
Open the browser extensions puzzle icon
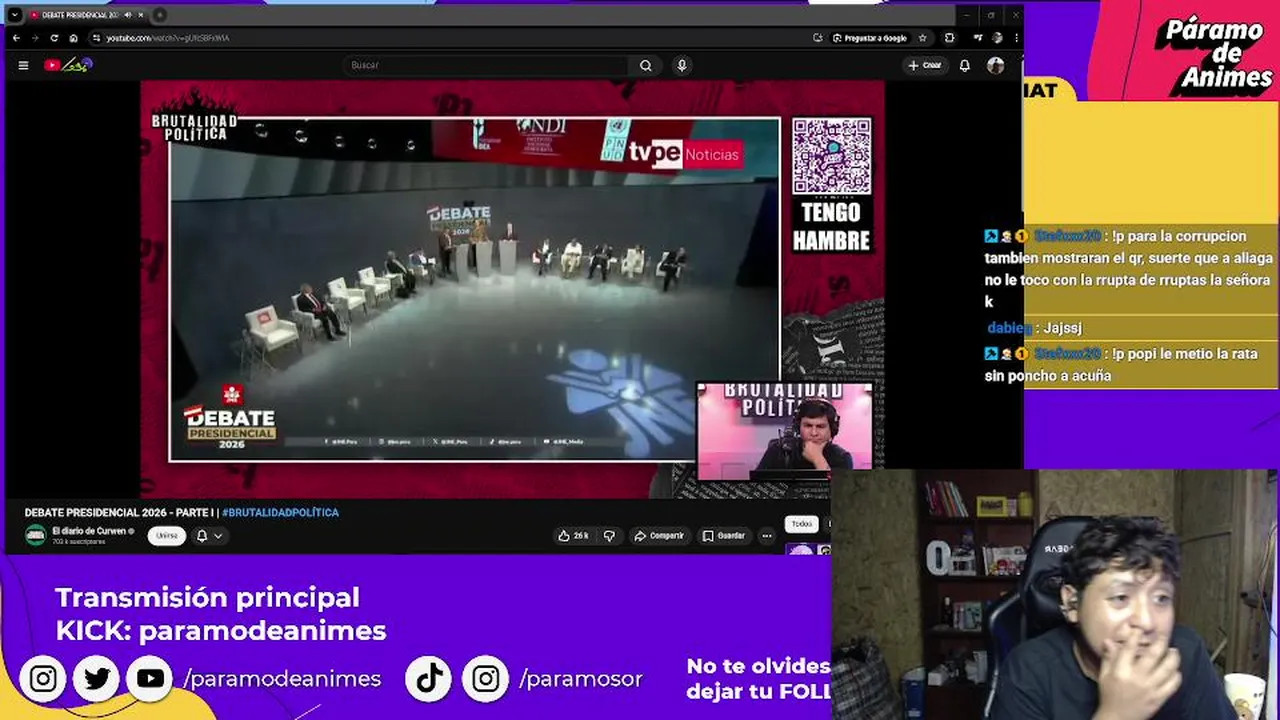point(949,38)
